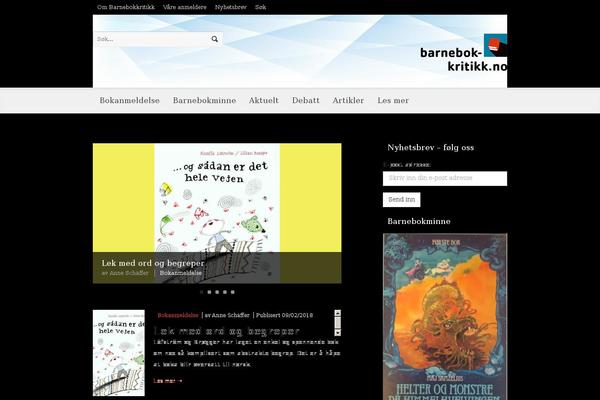Open Våre anmeldere page
The image size is (600, 400).
coord(184,7)
